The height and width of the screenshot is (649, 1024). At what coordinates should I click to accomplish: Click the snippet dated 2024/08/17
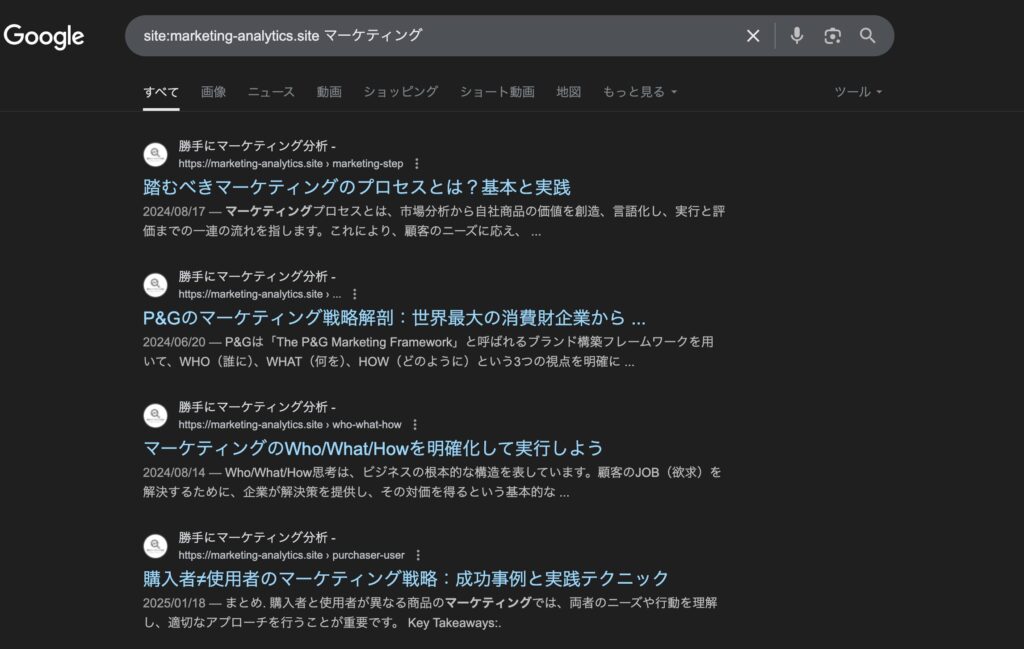434,221
